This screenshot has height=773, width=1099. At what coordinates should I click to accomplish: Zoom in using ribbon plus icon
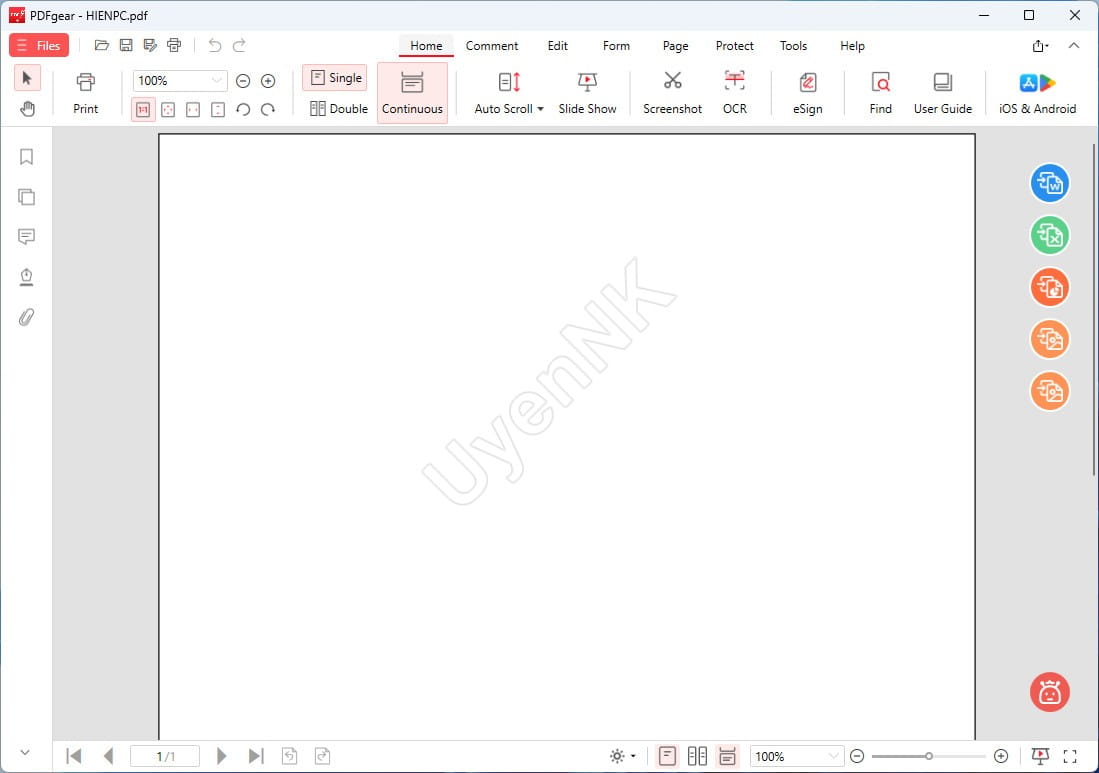click(x=268, y=81)
